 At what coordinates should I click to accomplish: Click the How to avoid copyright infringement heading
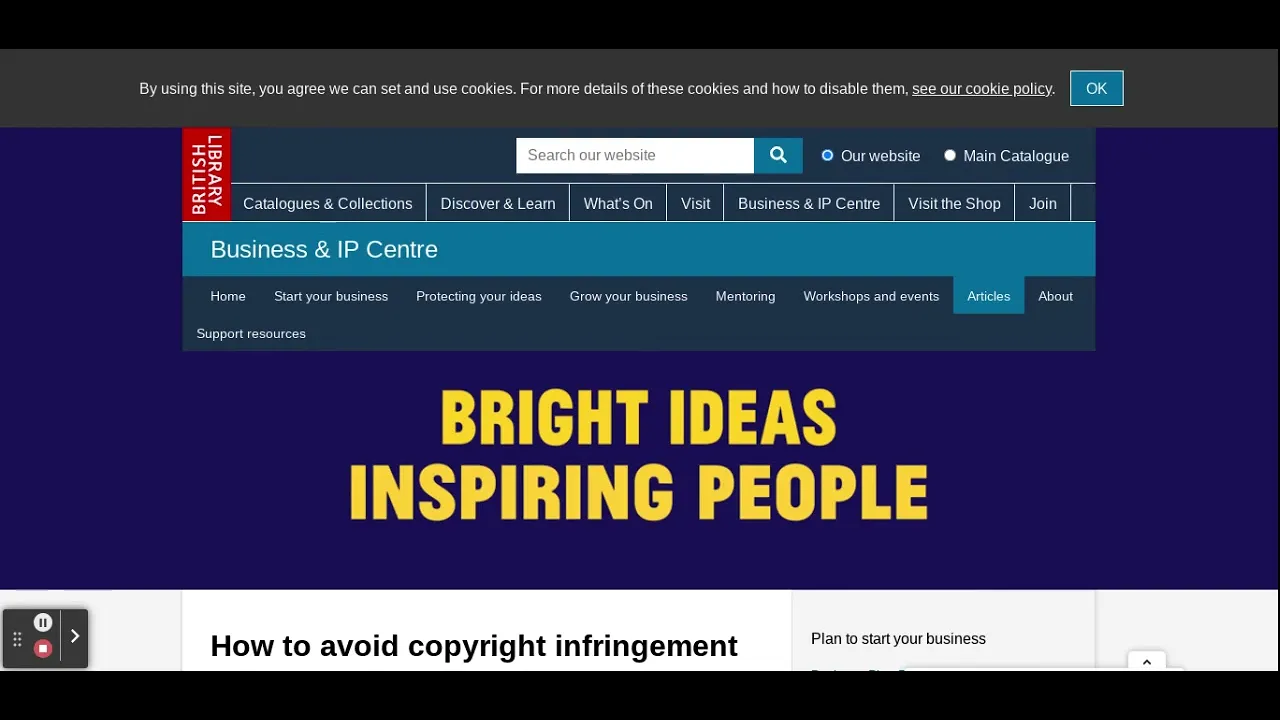pyautogui.click(x=474, y=646)
